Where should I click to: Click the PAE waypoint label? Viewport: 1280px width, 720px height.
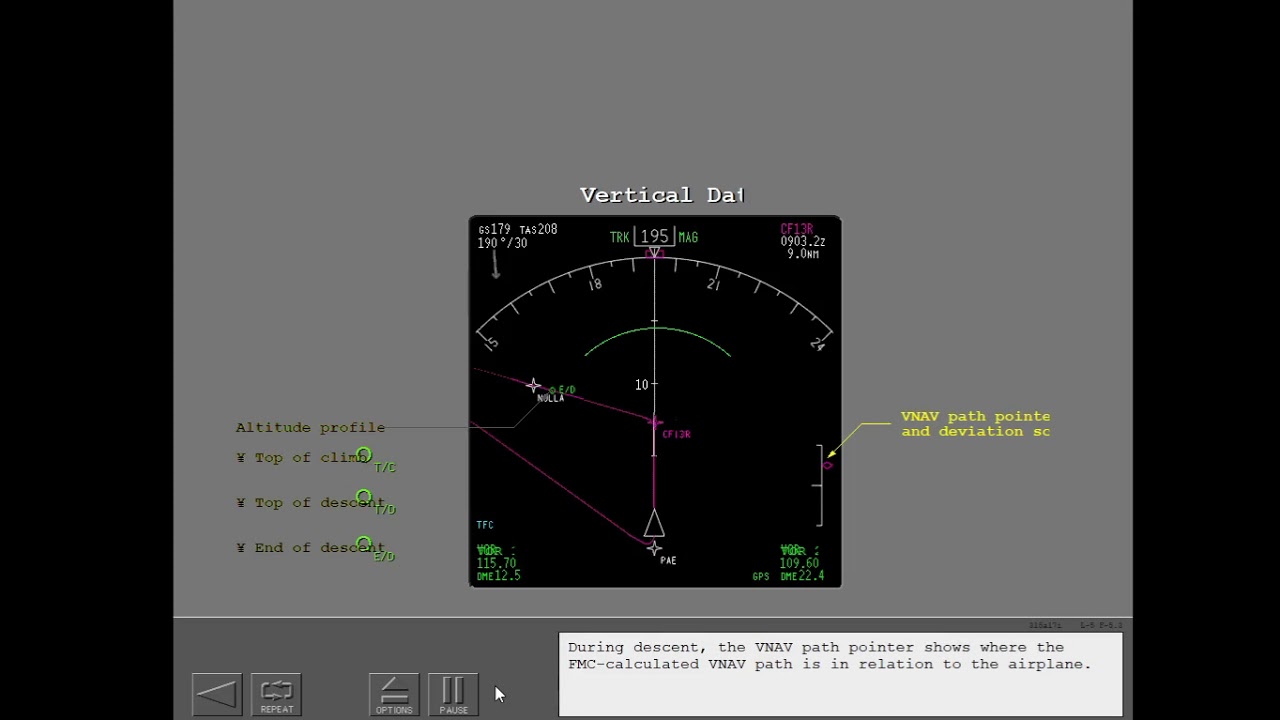point(668,560)
